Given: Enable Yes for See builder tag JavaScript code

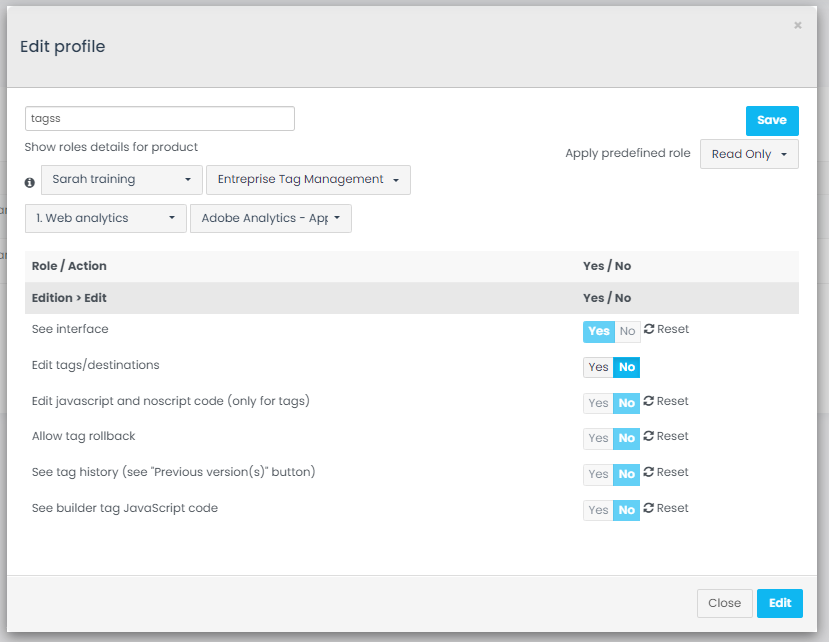Looking at the screenshot, I should click(598, 511).
